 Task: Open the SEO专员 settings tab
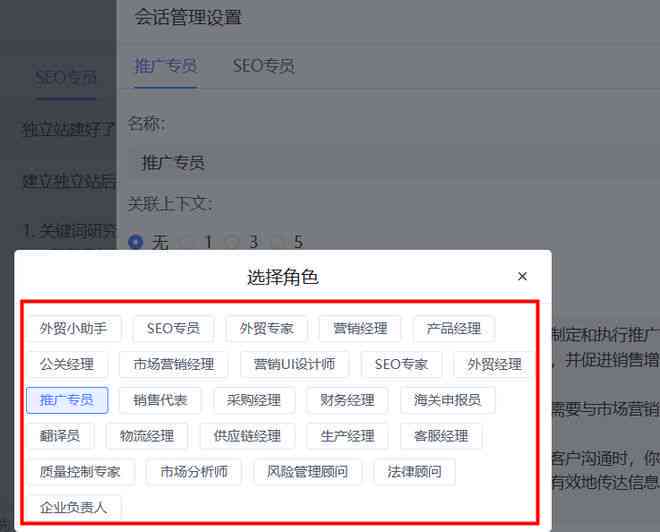[264, 66]
